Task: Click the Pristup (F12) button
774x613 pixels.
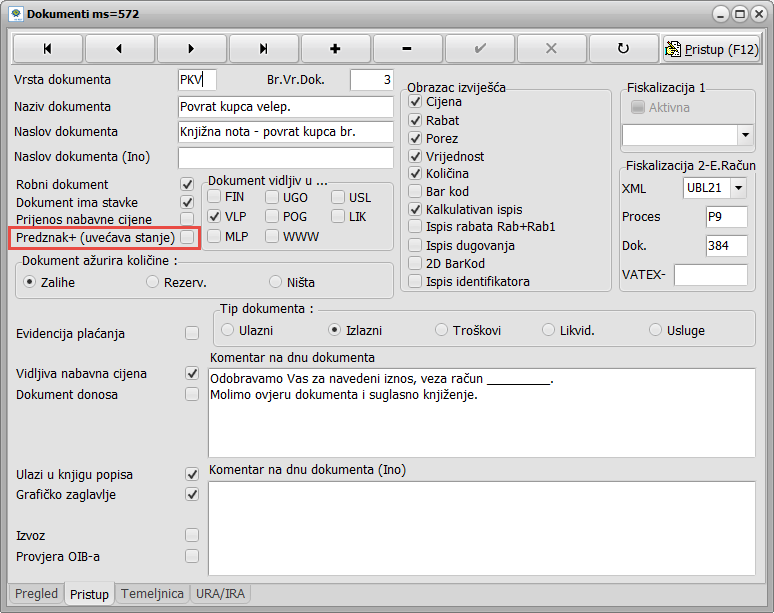Action: [x=711, y=48]
